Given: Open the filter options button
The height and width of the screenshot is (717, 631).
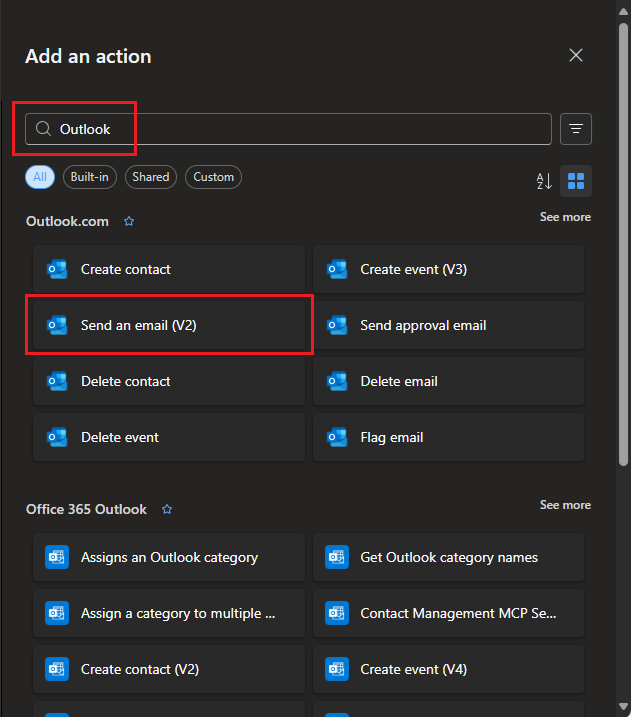Looking at the screenshot, I should pos(576,129).
